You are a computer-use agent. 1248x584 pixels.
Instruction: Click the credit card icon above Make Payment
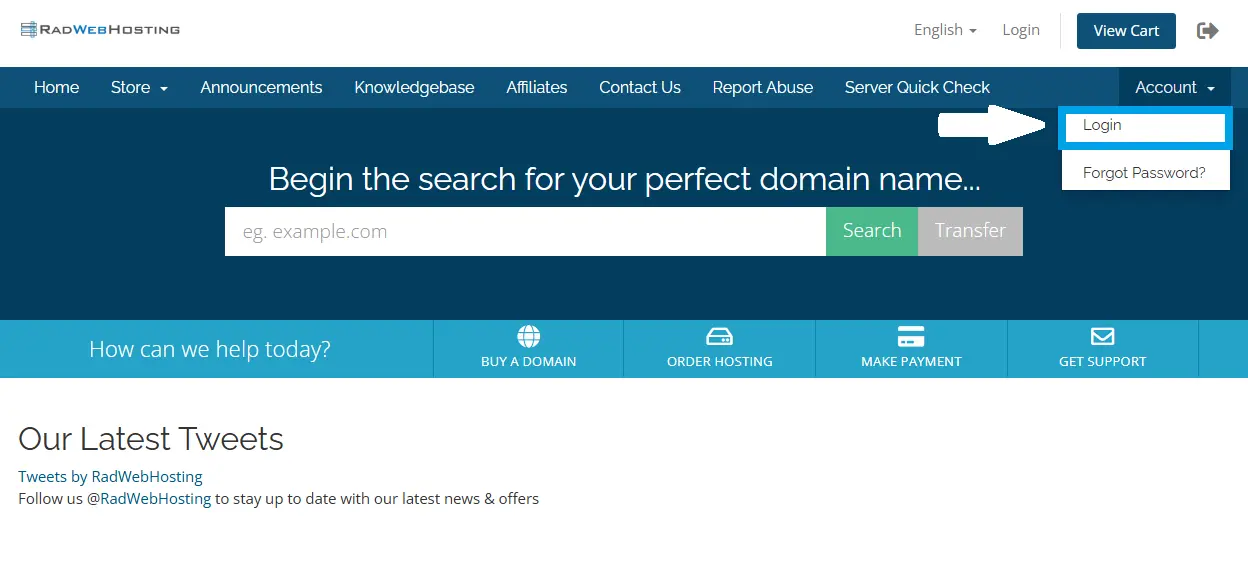911,336
